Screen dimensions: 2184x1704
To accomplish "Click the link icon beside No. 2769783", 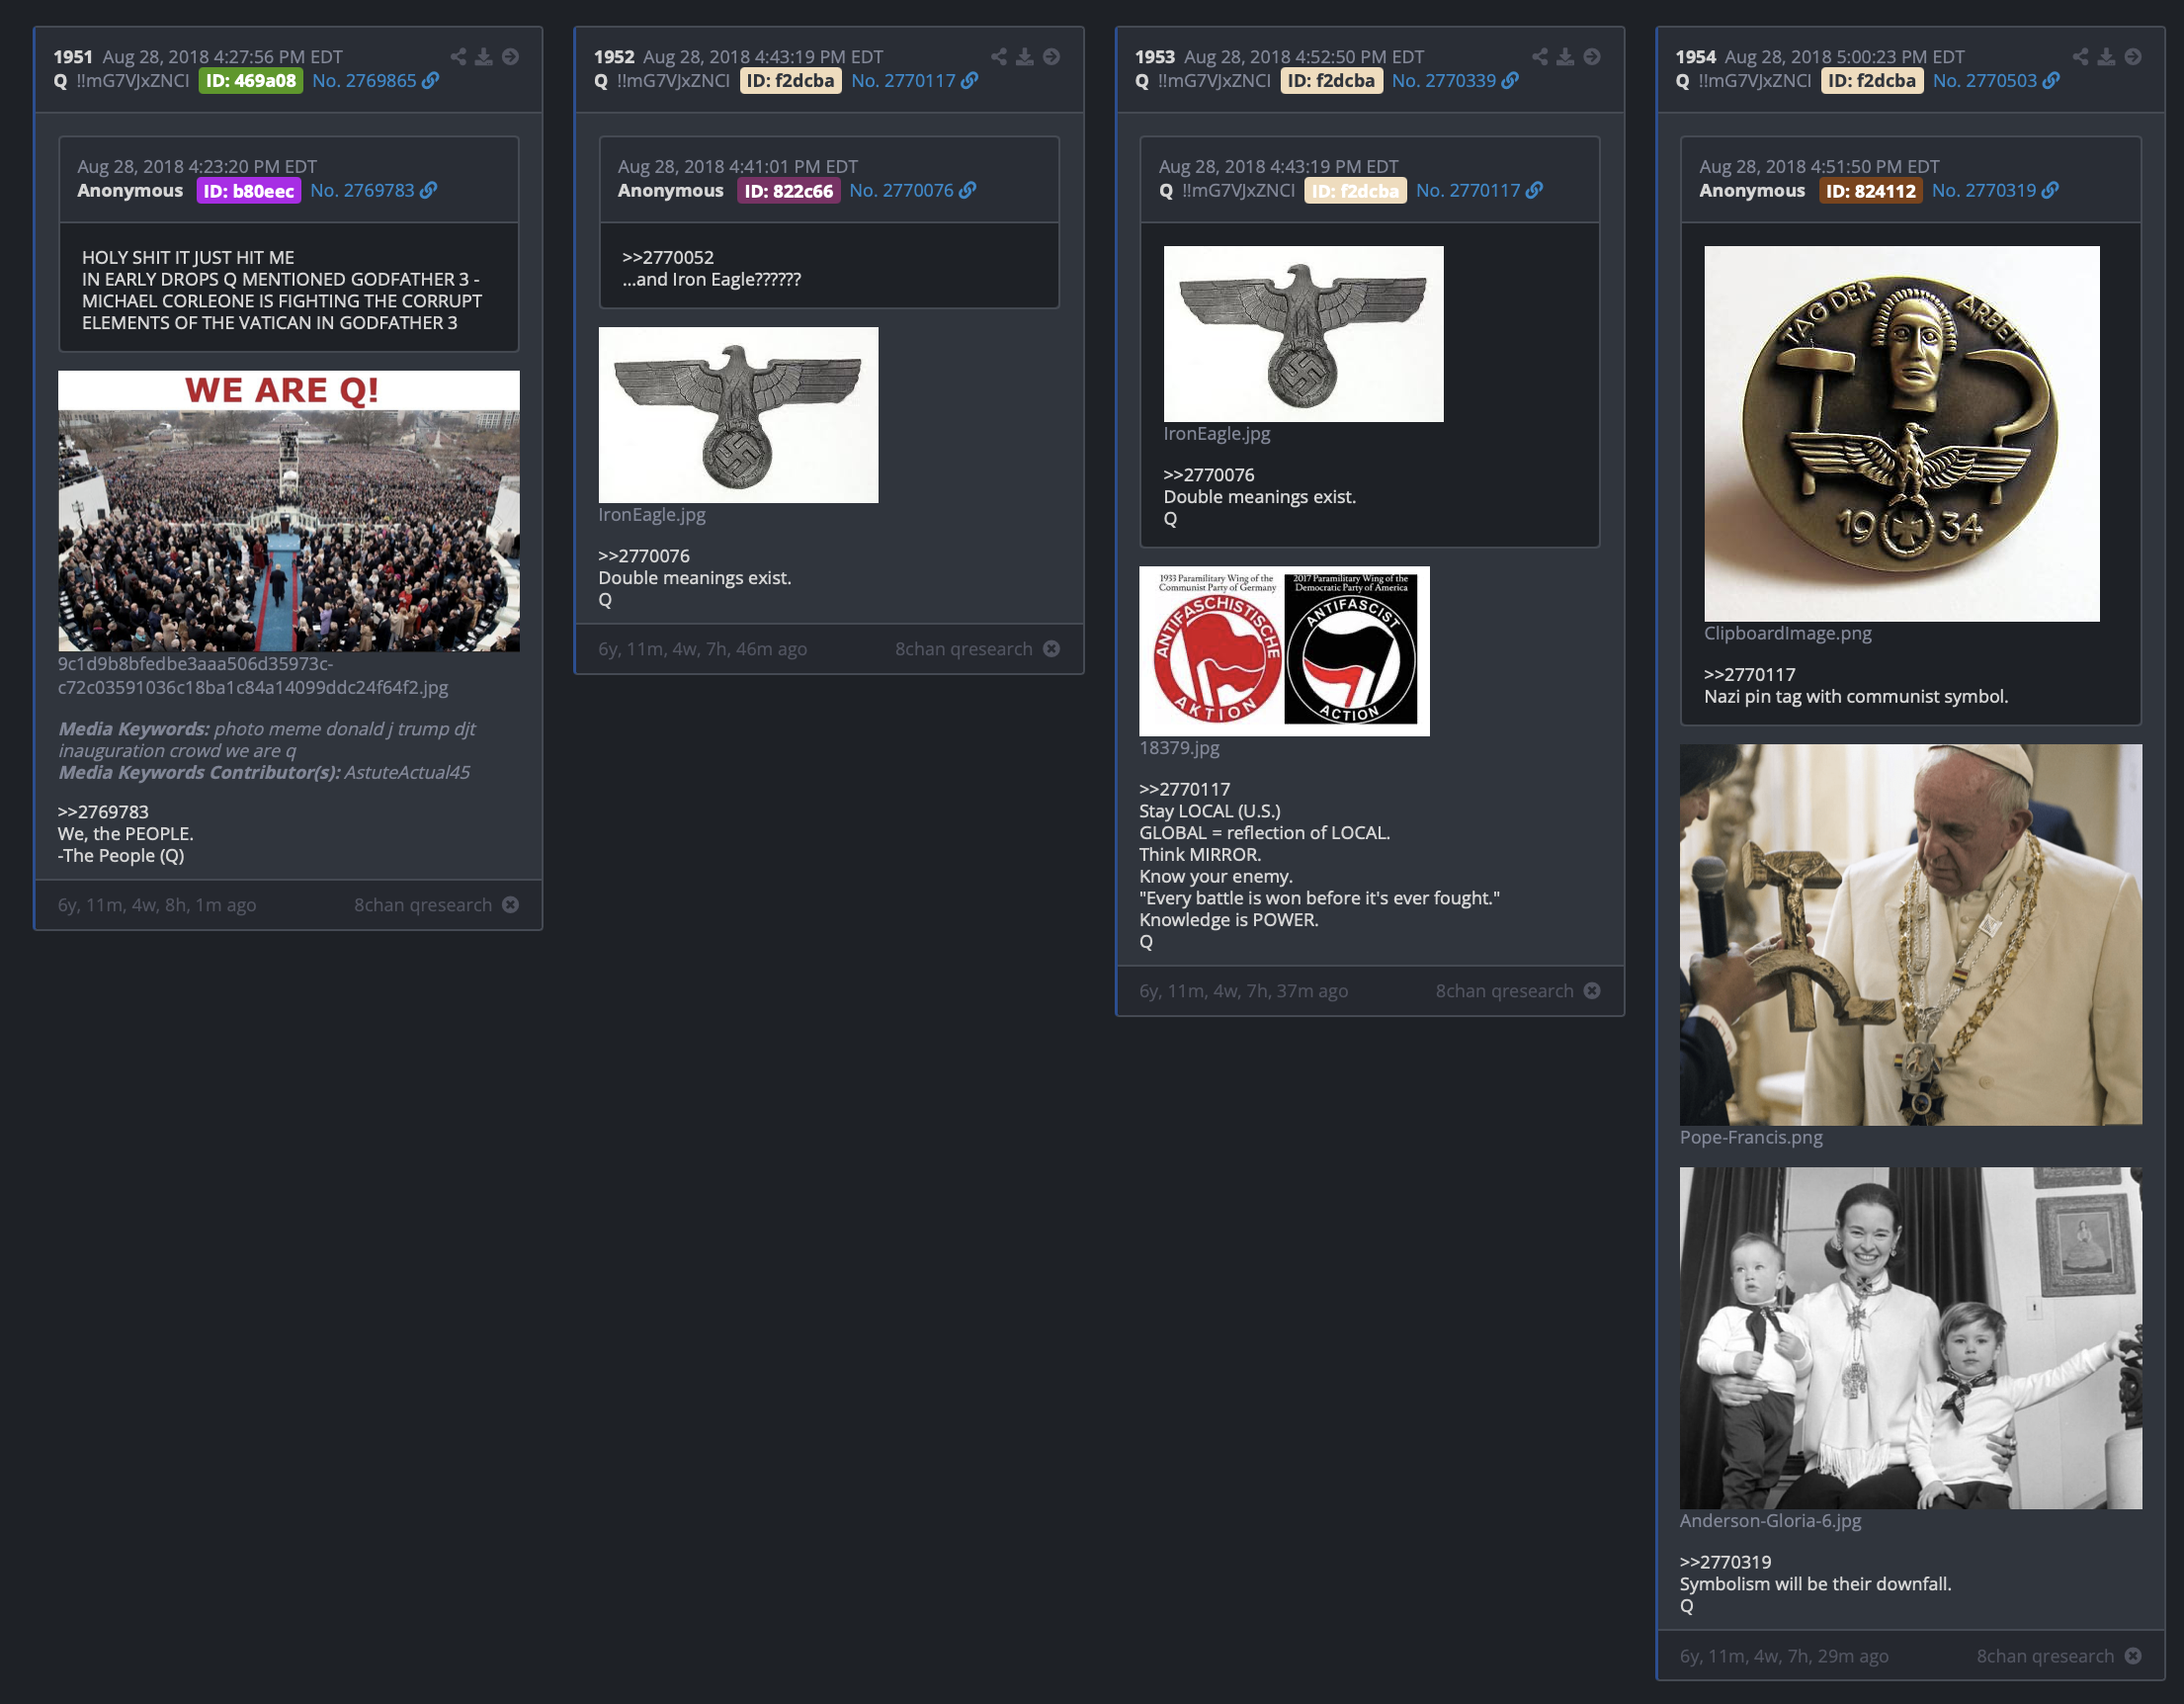I will [429, 191].
